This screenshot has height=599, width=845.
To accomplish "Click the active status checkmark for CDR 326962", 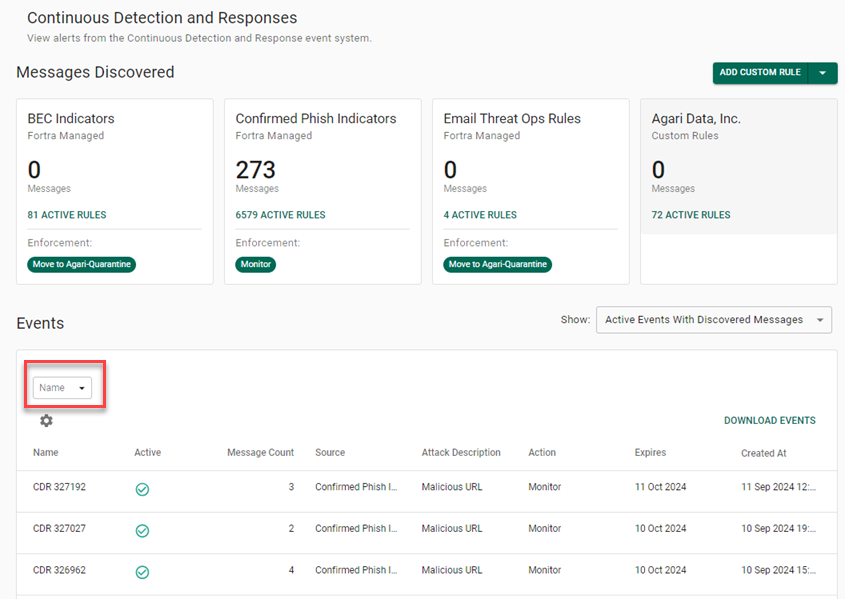I will coord(142,571).
